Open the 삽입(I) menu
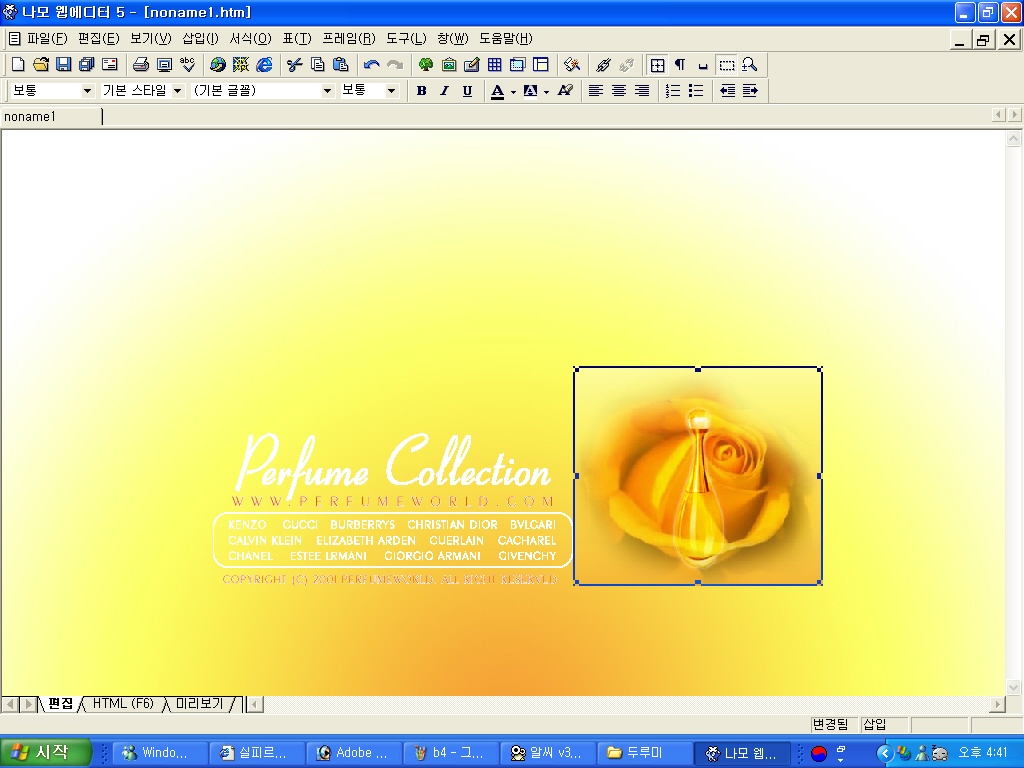The height and width of the screenshot is (768, 1024). [200, 39]
